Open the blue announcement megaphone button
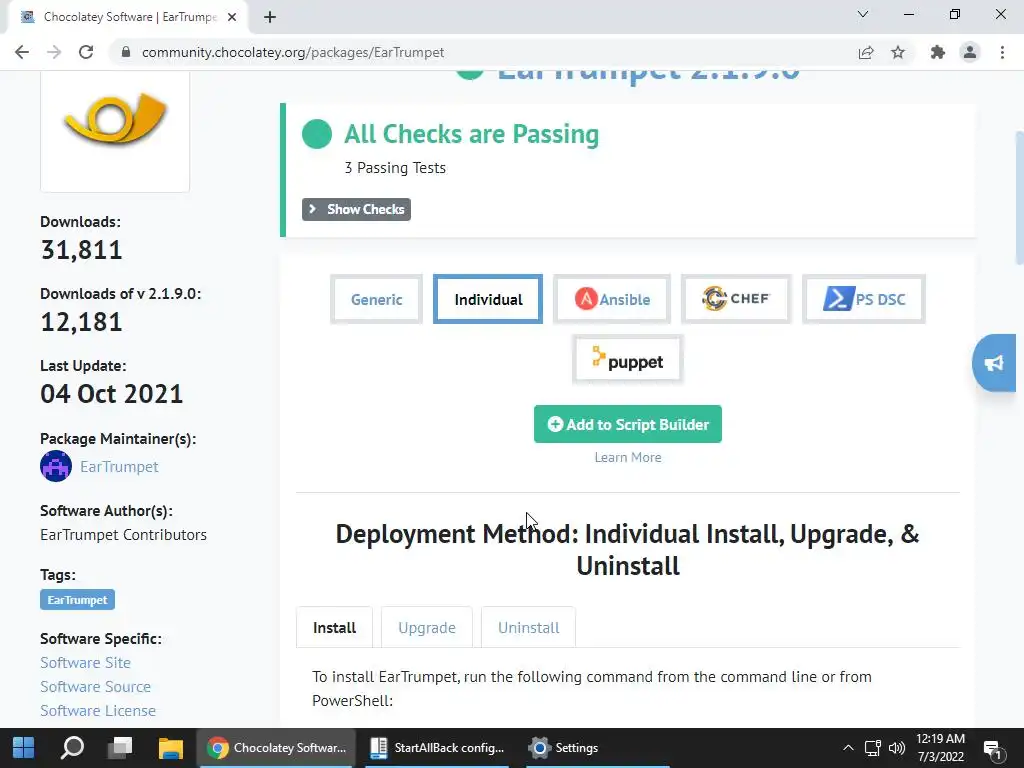1024x768 pixels. coord(995,363)
